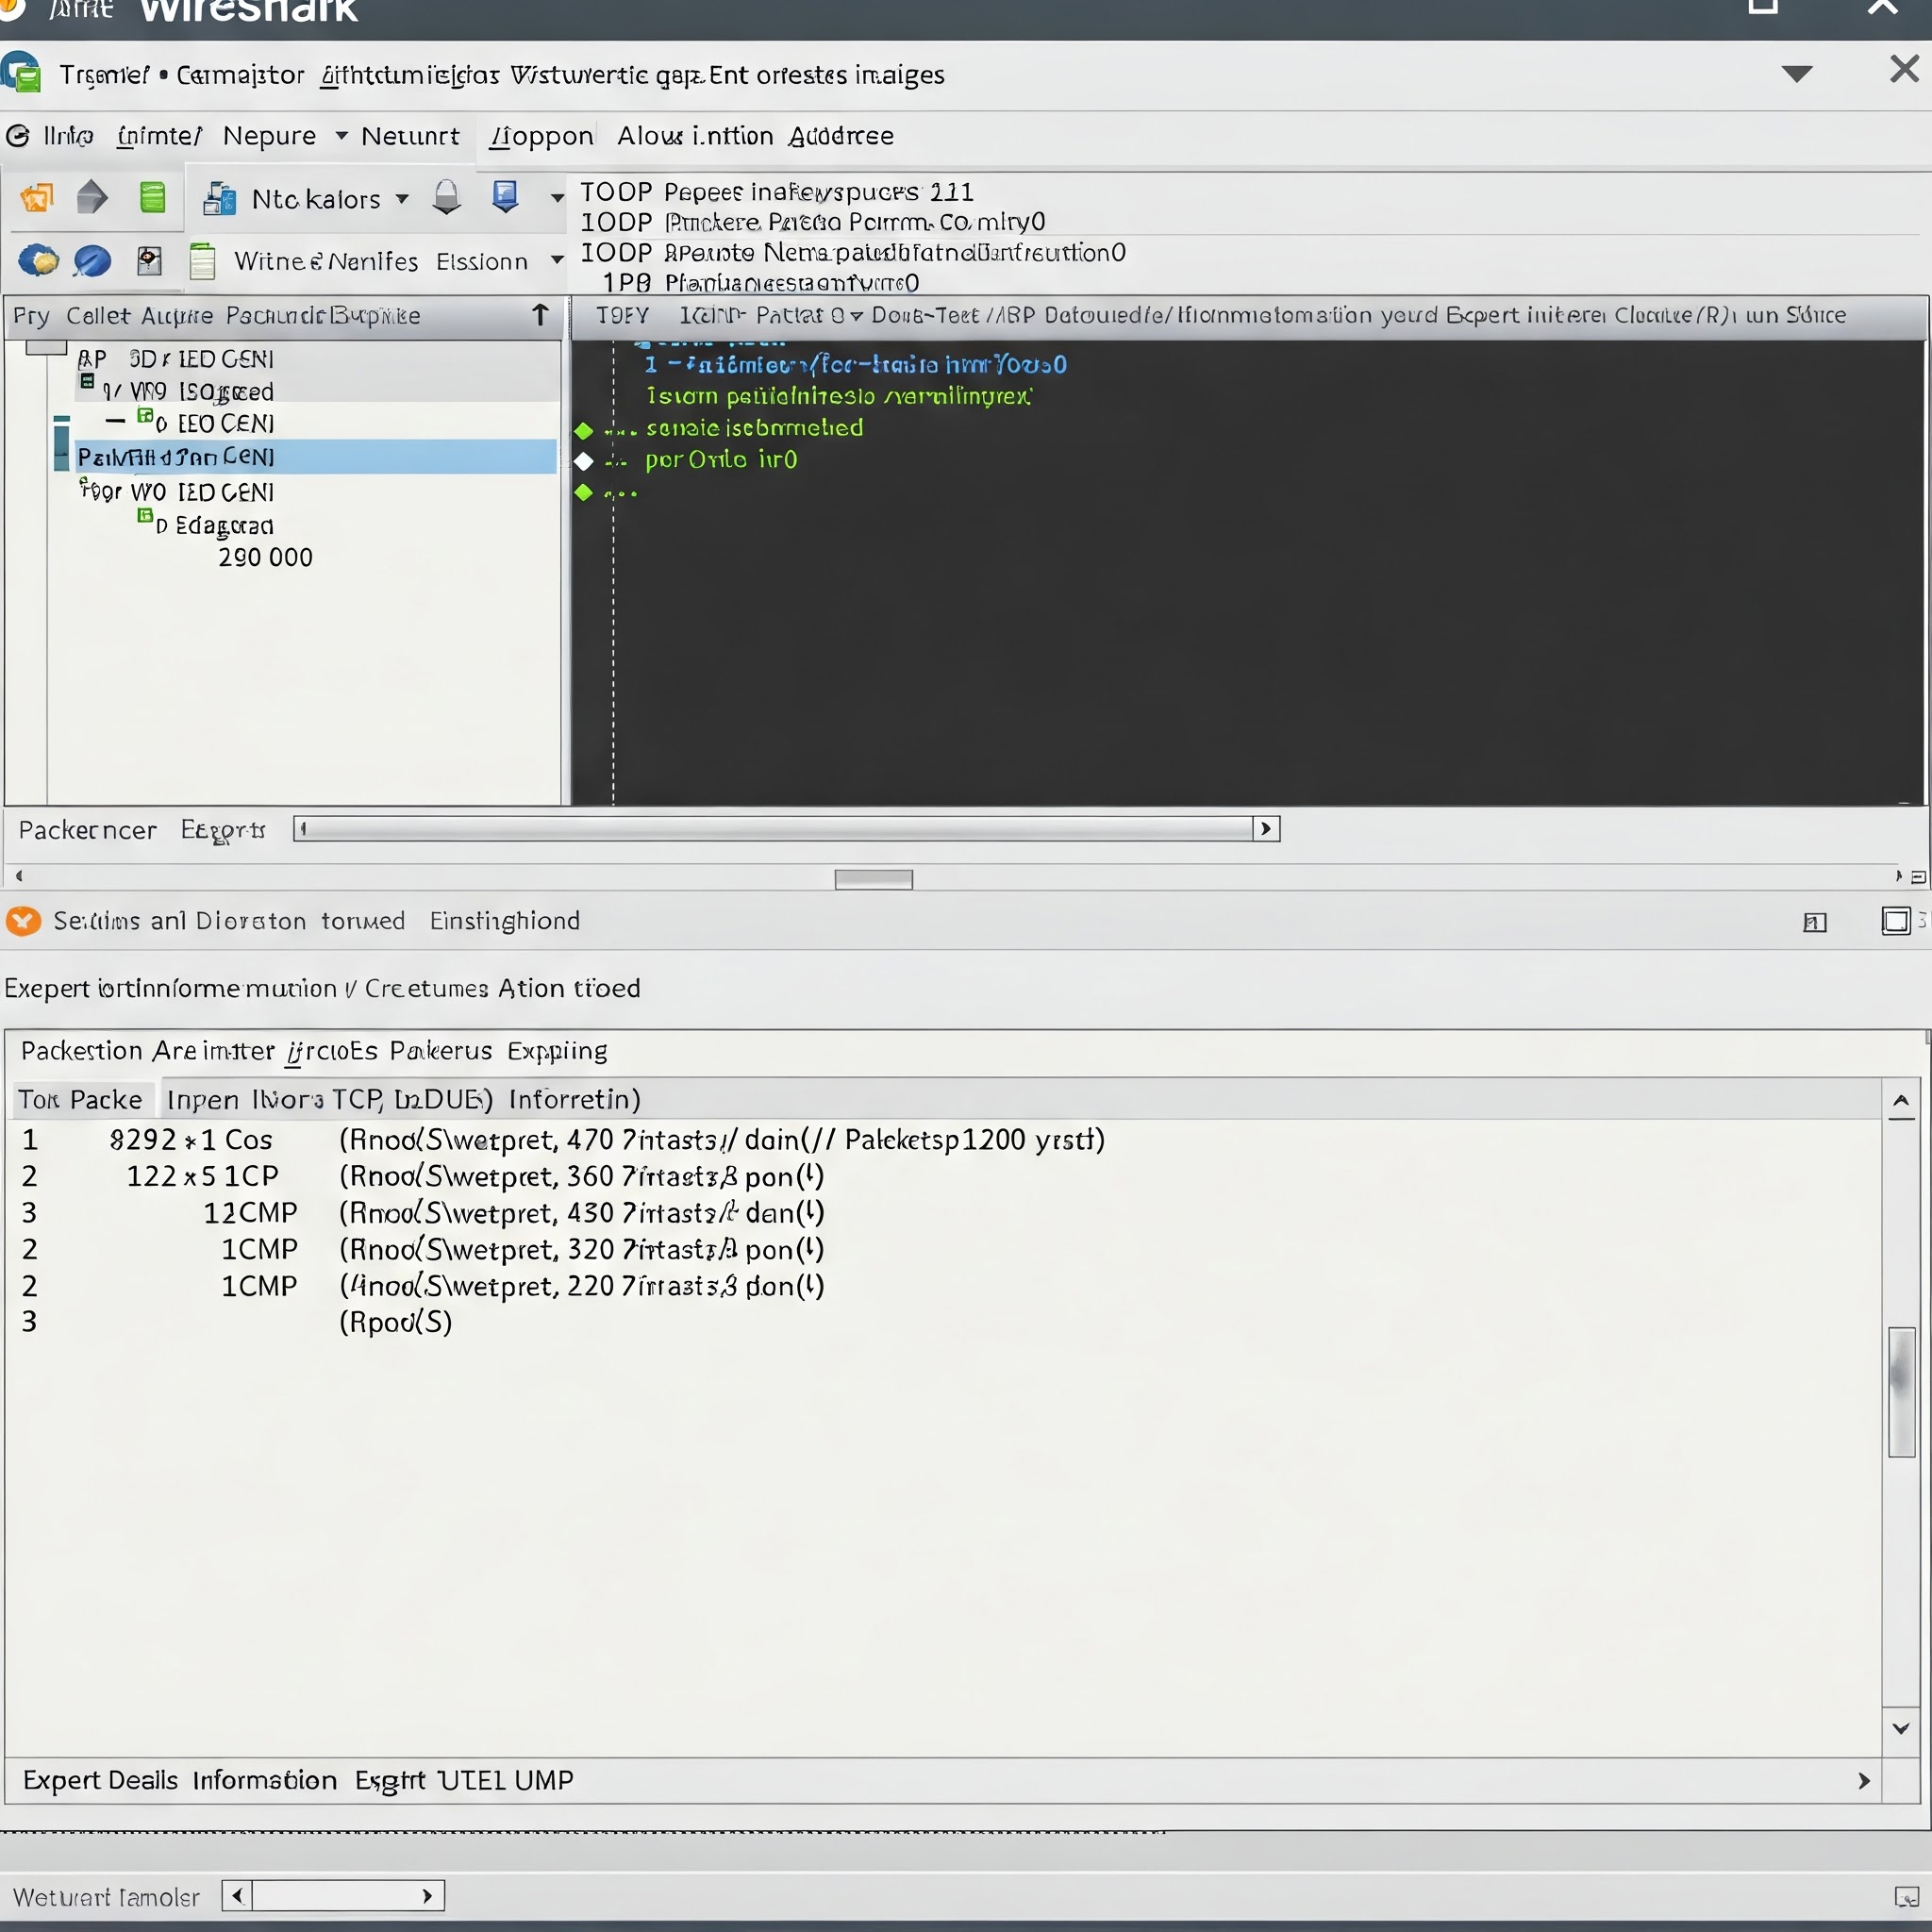The width and height of the screenshot is (1932, 1932).
Task: Collapse the 1/ VN9 ISO tree node box
Action: 87,381
